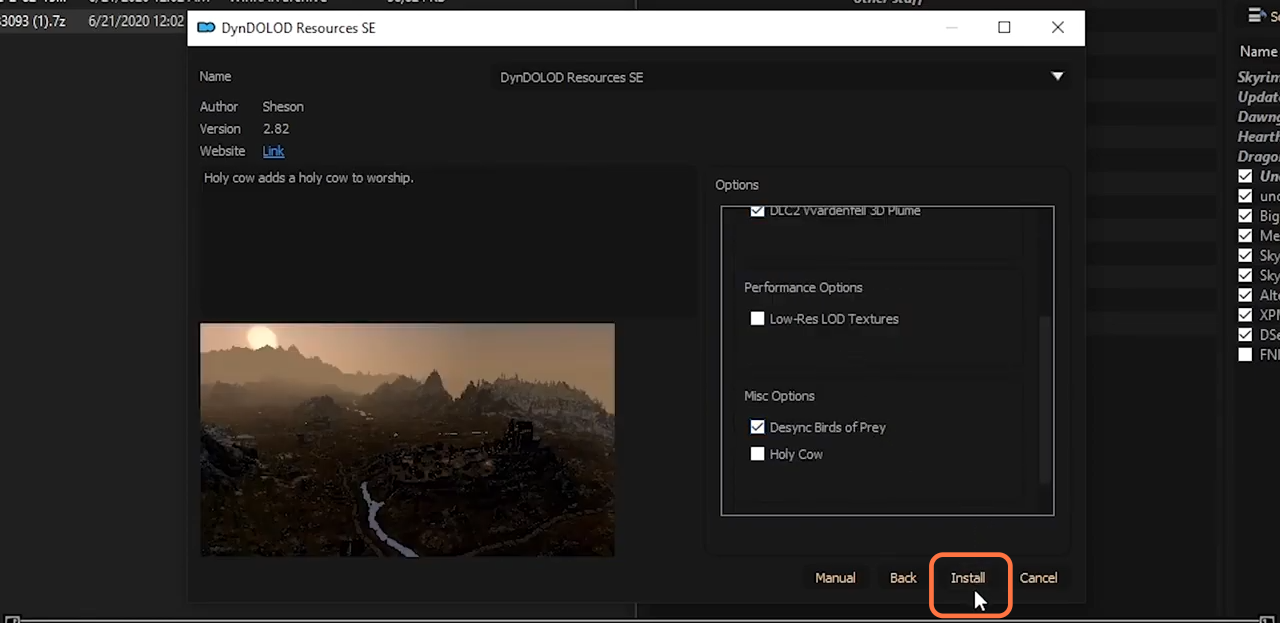Toggle the checkbox for the unc plugin
The width and height of the screenshot is (1280, 623).
point(1245,196)
